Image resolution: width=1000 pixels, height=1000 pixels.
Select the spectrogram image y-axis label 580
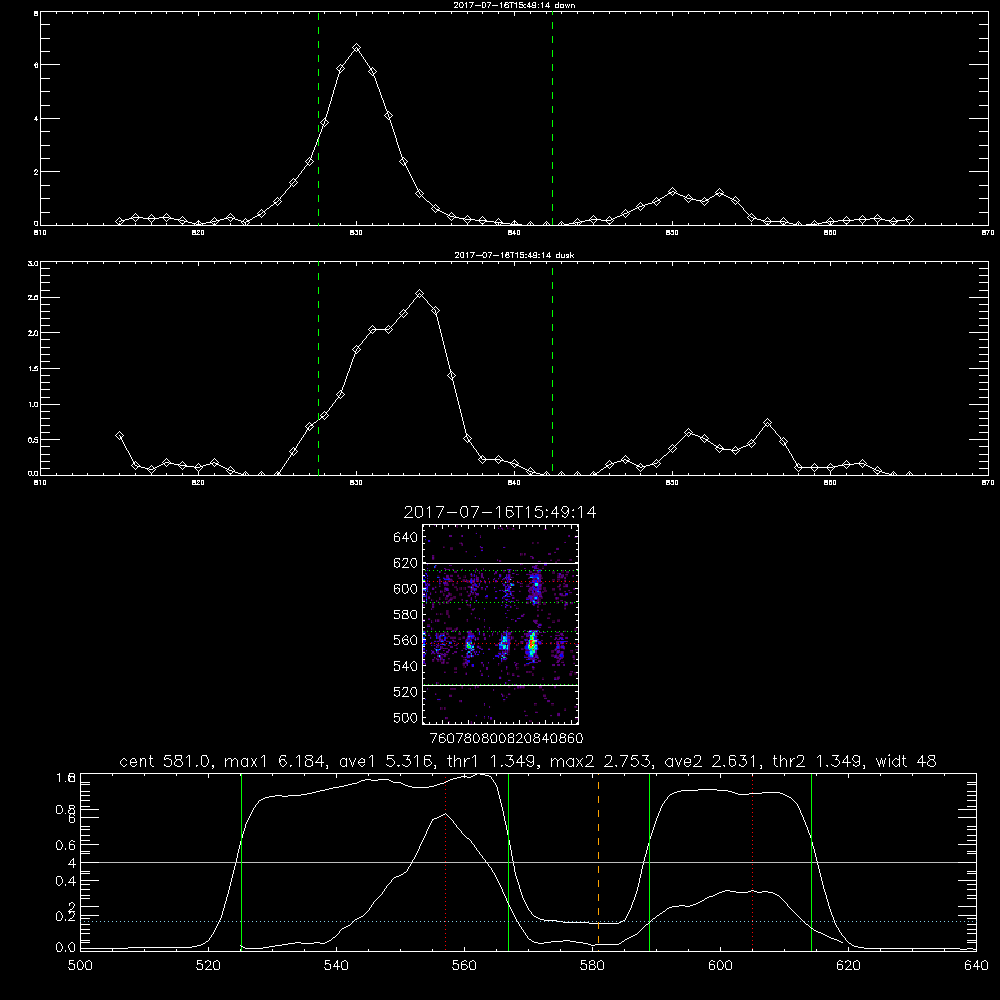click(x=406, y=615)
